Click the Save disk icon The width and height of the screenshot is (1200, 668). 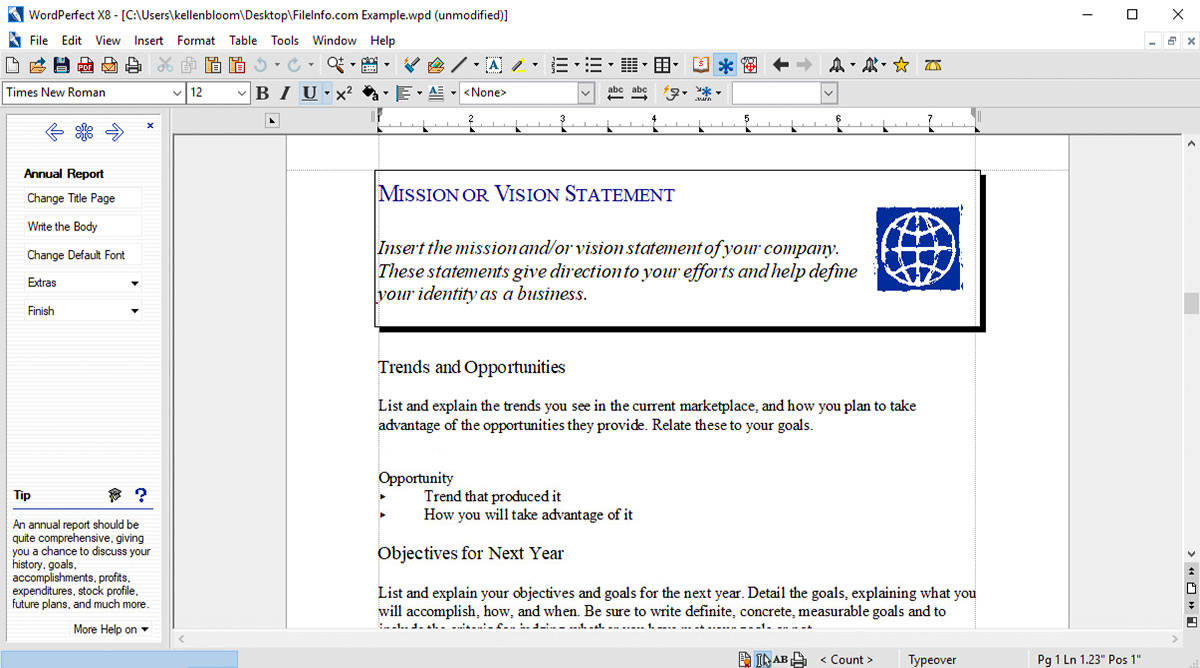pyautogui.click(x=61, y=66)
